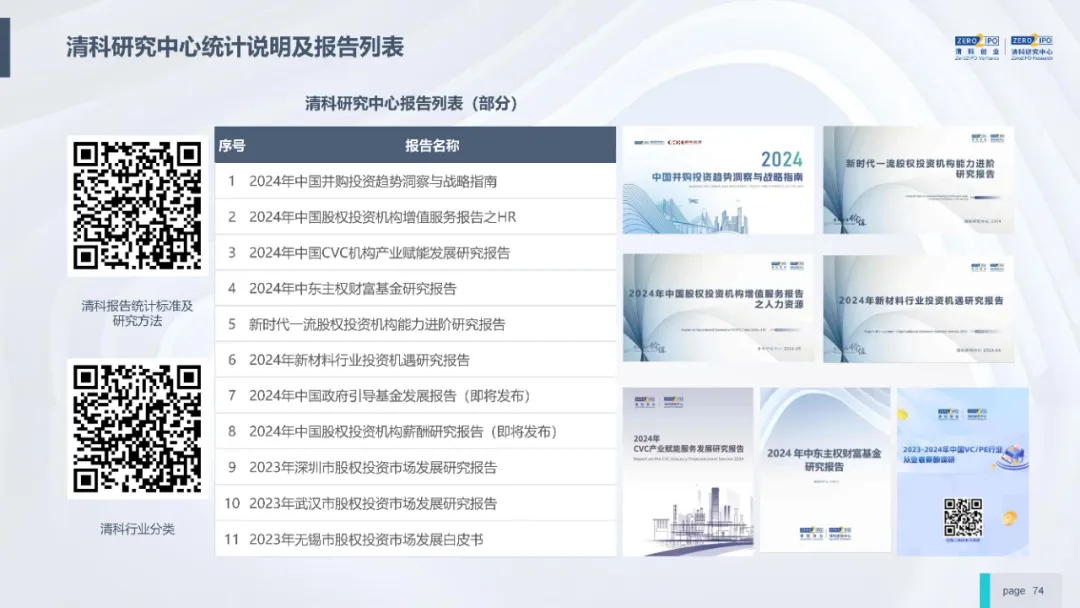Open the 2023-2024年中国VC/PE行业 cover thumbnail
This screenshot has width=1080, height=608.
point(962,471)
